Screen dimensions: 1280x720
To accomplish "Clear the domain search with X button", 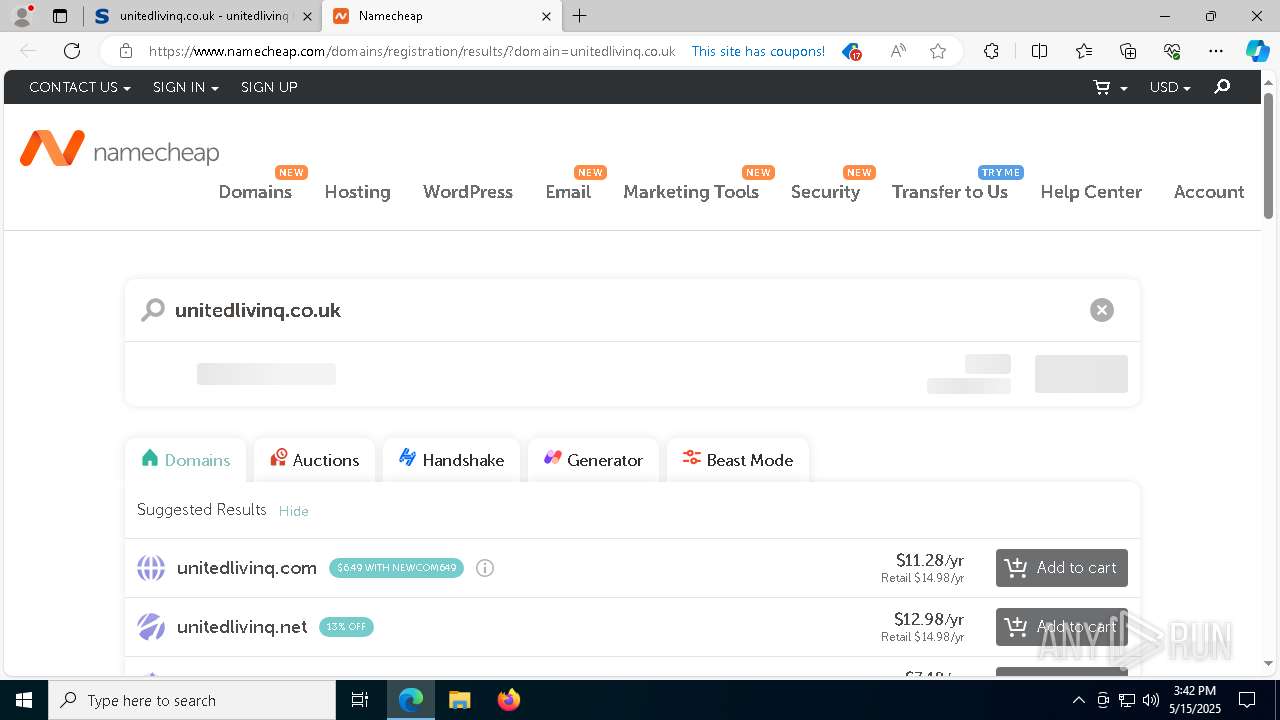I will coord(1102,310).
